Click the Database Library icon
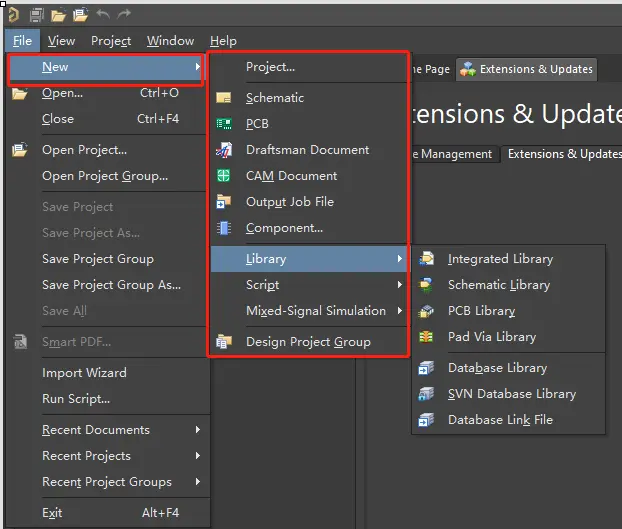 426,368
